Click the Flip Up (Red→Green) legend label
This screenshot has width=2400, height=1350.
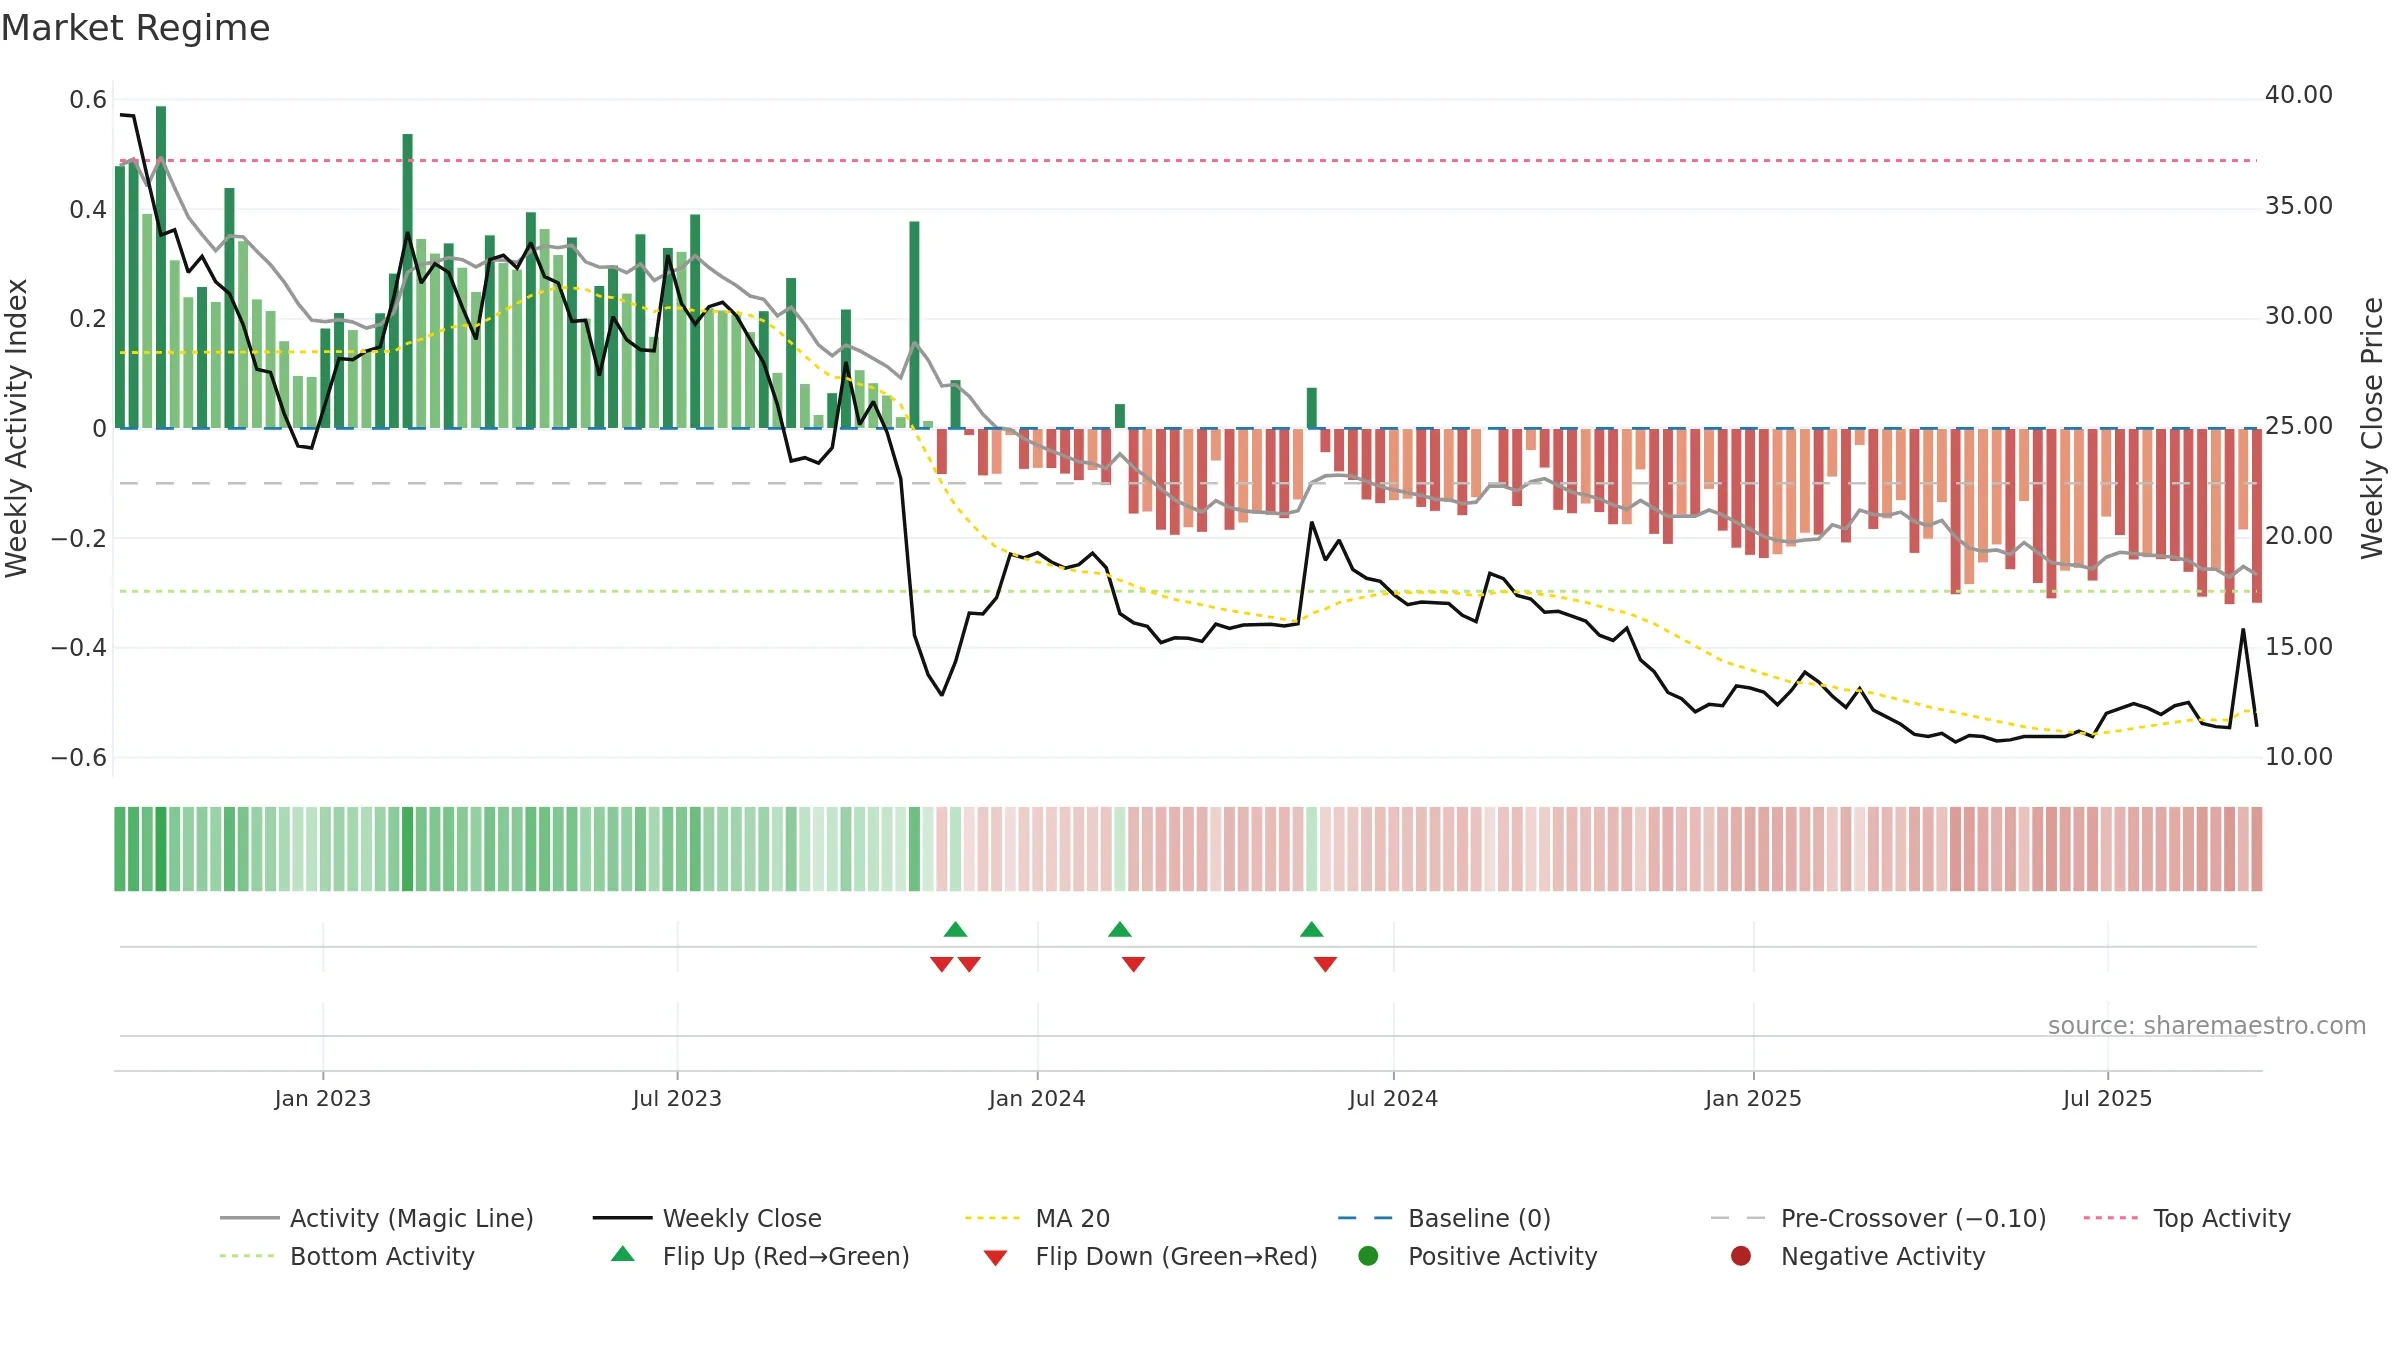pyautogui.click(x=786, y=1256)
